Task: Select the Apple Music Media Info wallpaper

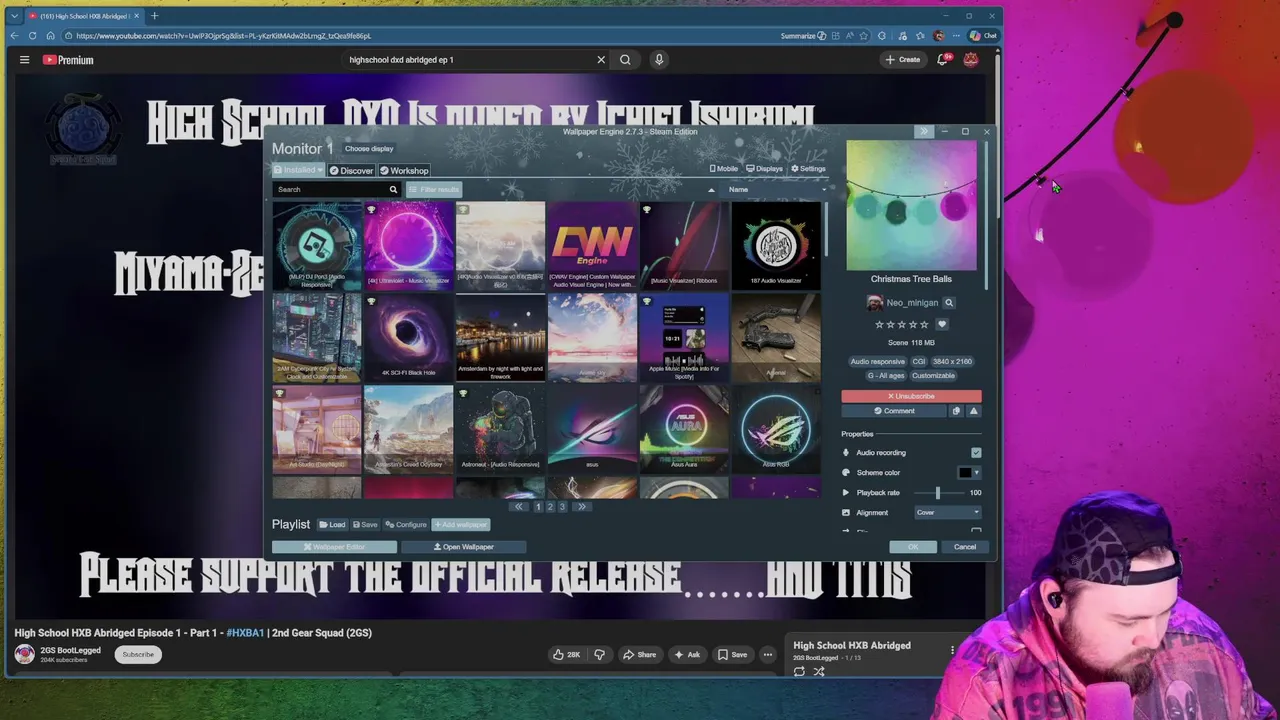Action: pyautogui.click(x=684, y=337)
